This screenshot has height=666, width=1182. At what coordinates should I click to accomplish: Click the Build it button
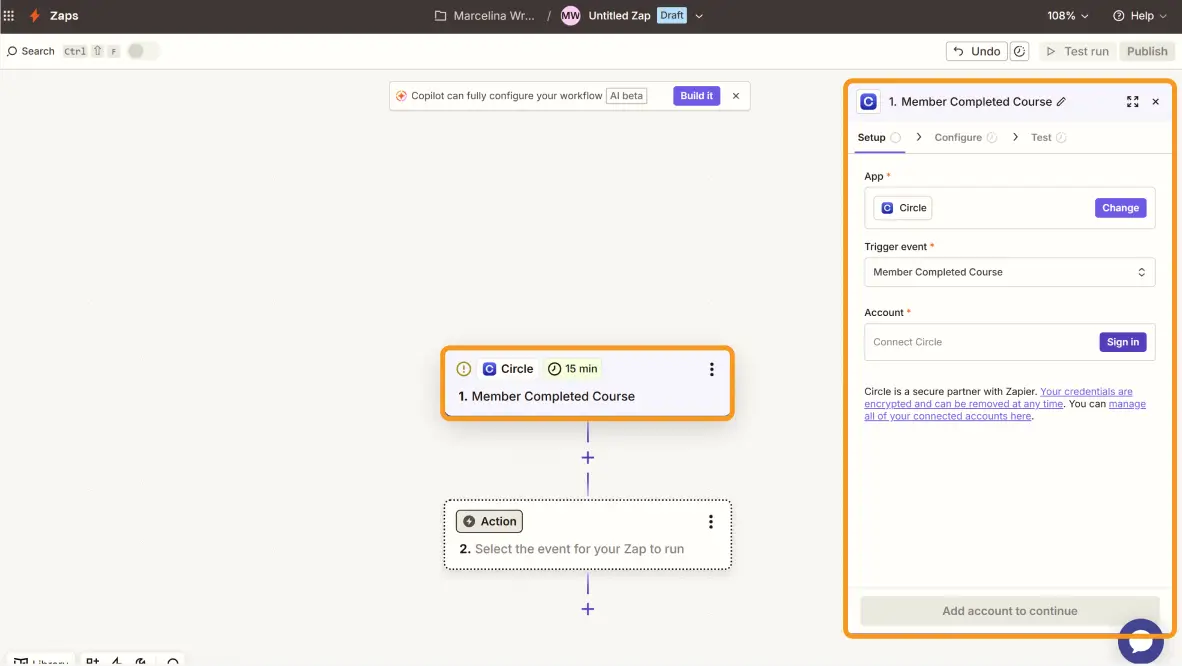click(x=696, y=96)
